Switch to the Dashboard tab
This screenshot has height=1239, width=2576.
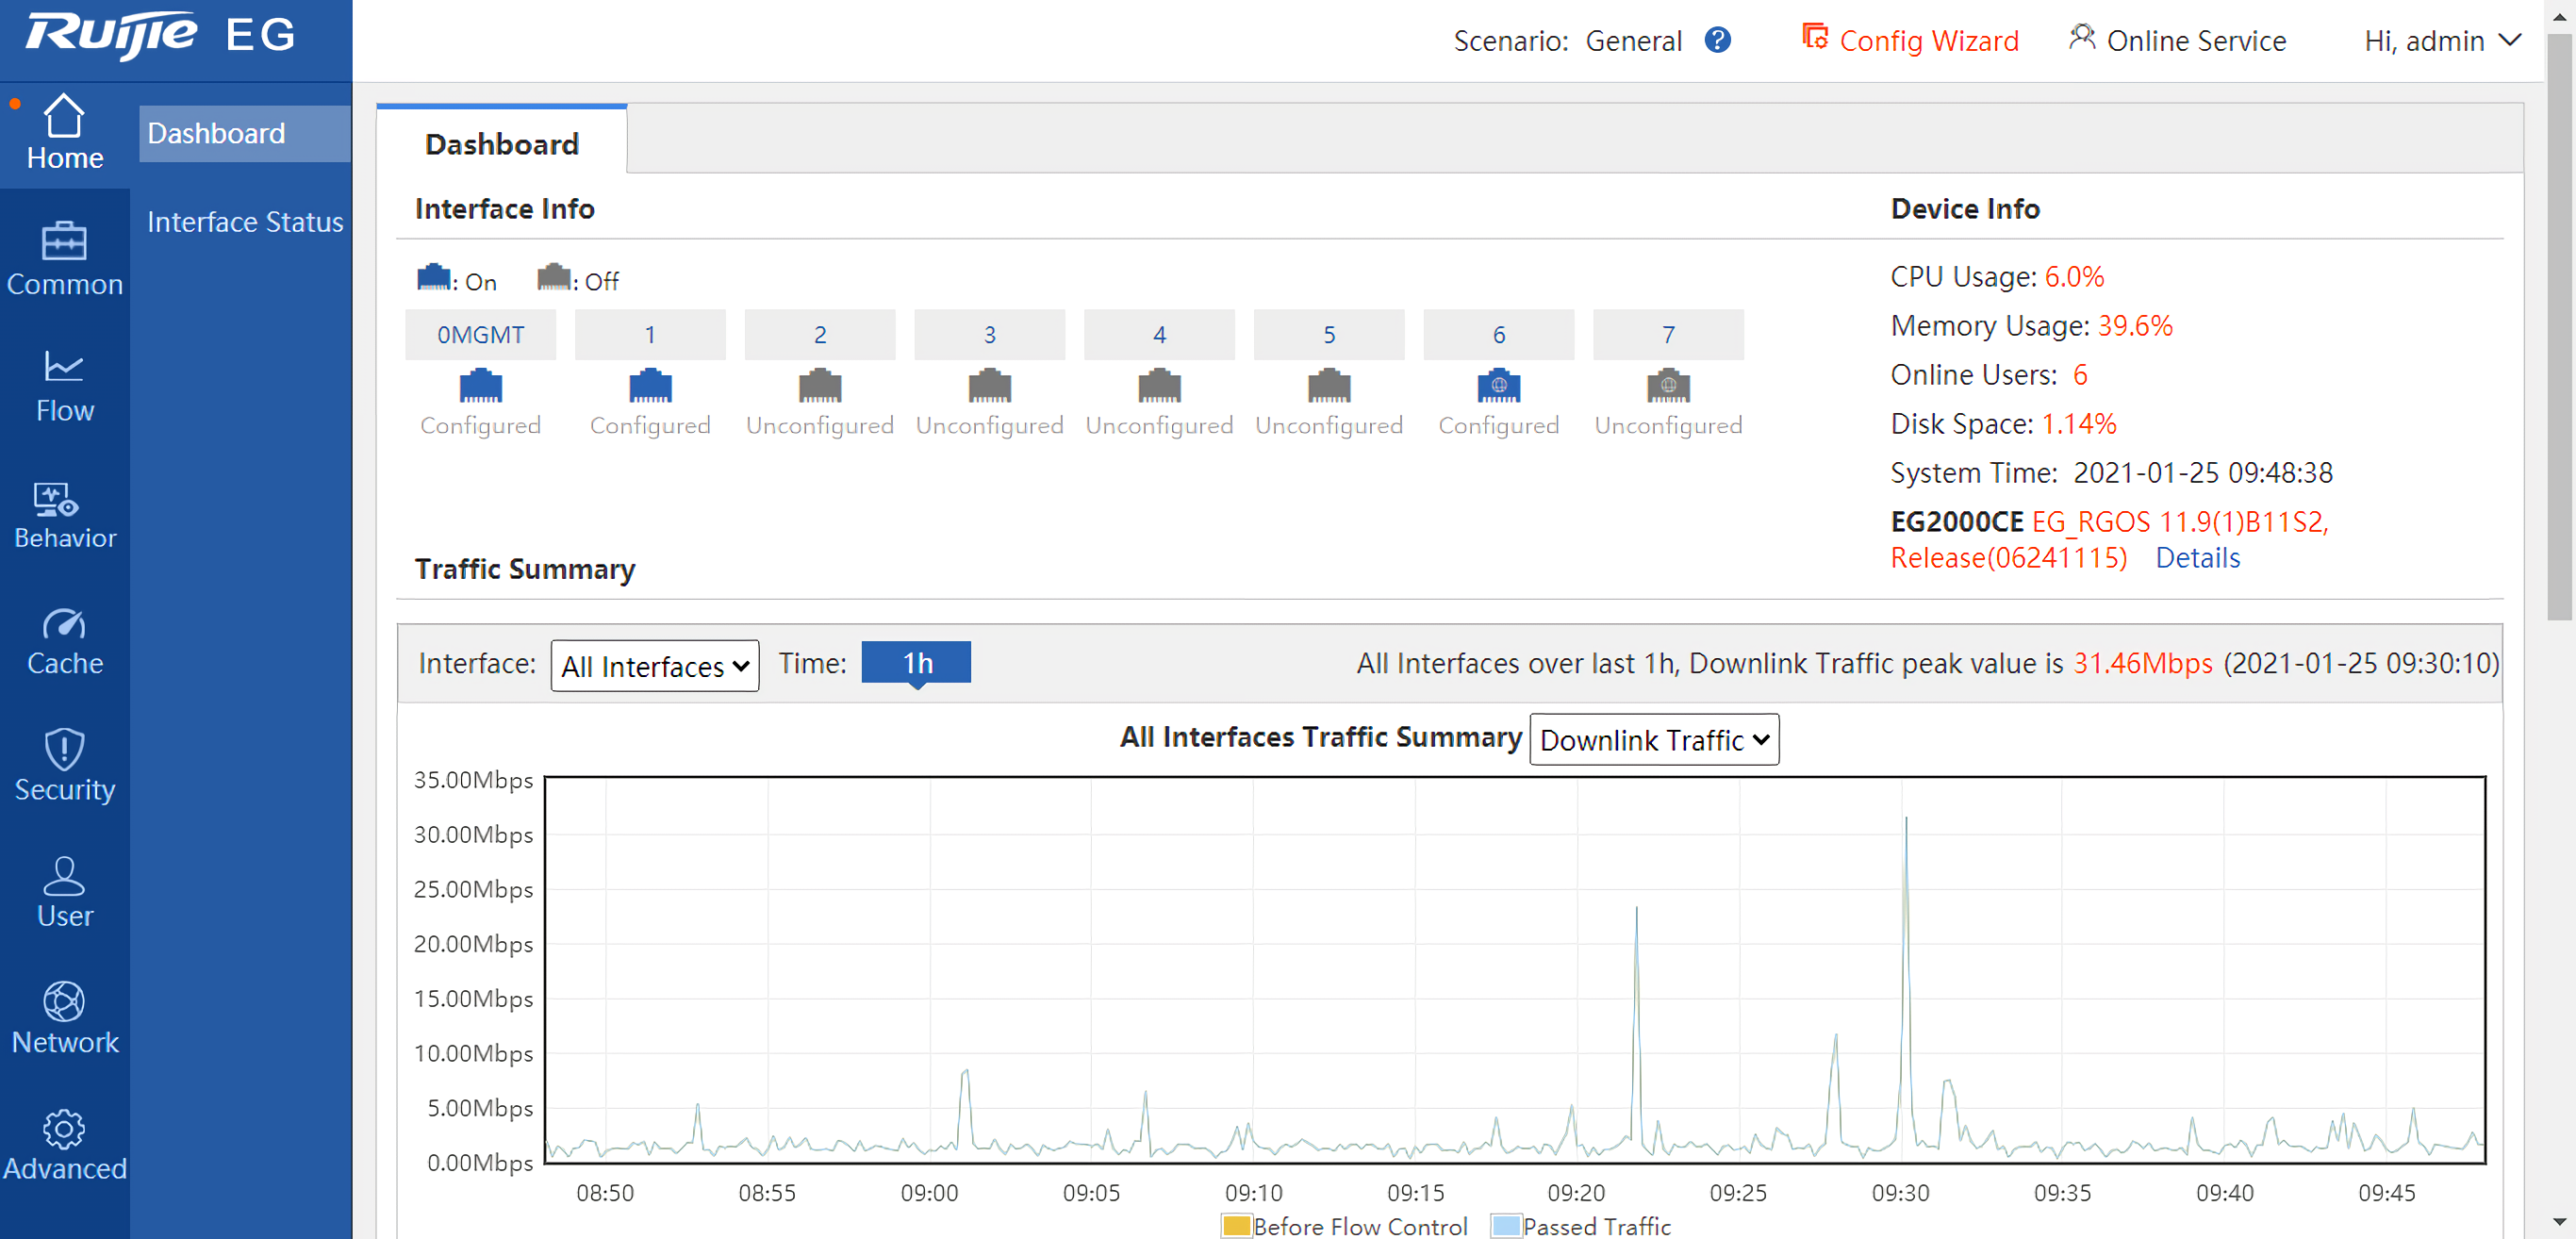501,144
